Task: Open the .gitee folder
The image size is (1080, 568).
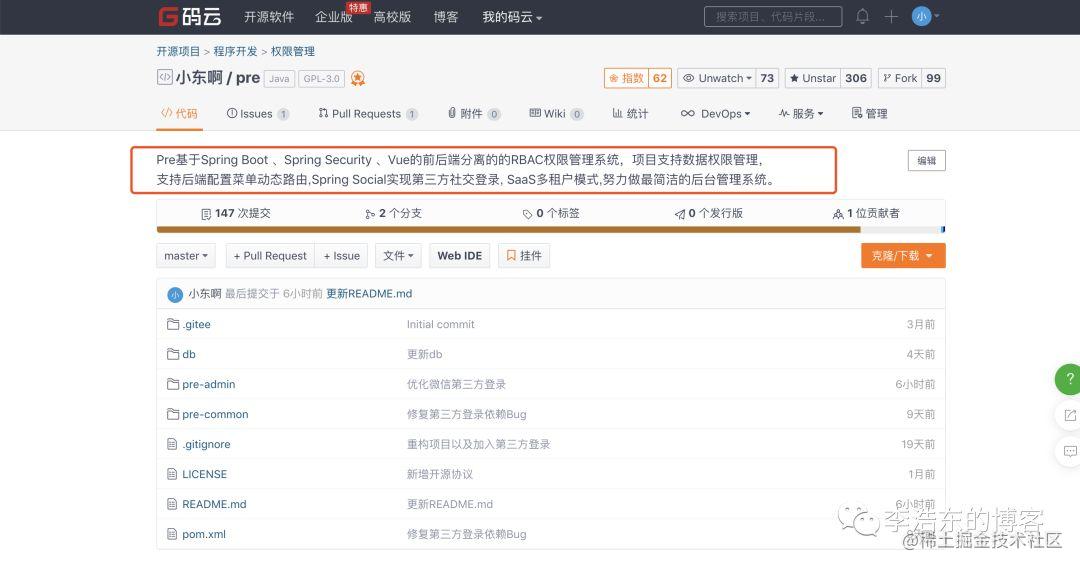Action: [196, 324]
